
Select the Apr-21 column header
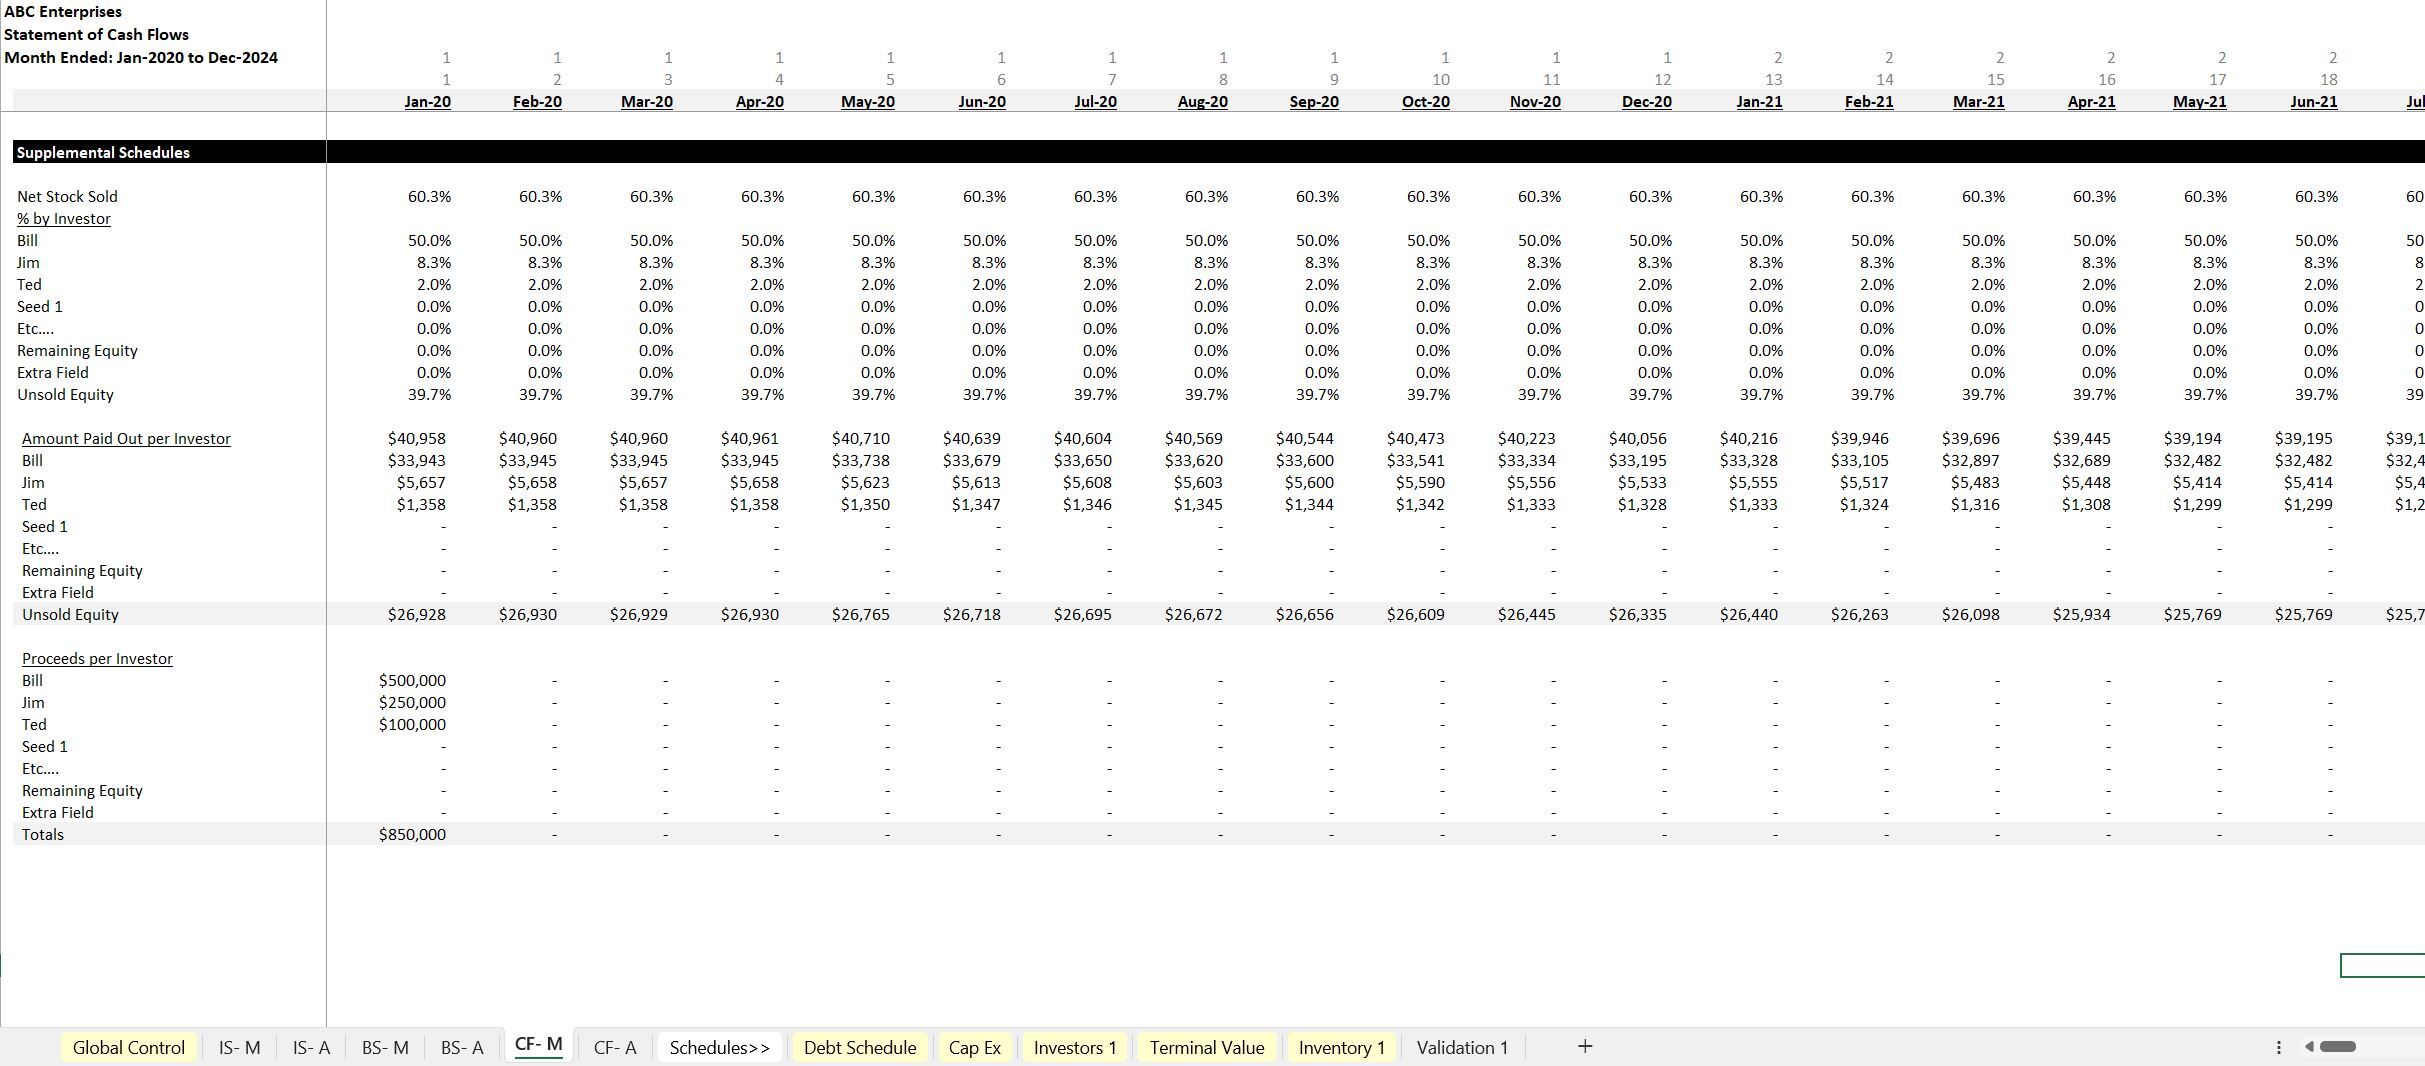click(x=2091, y=102)
